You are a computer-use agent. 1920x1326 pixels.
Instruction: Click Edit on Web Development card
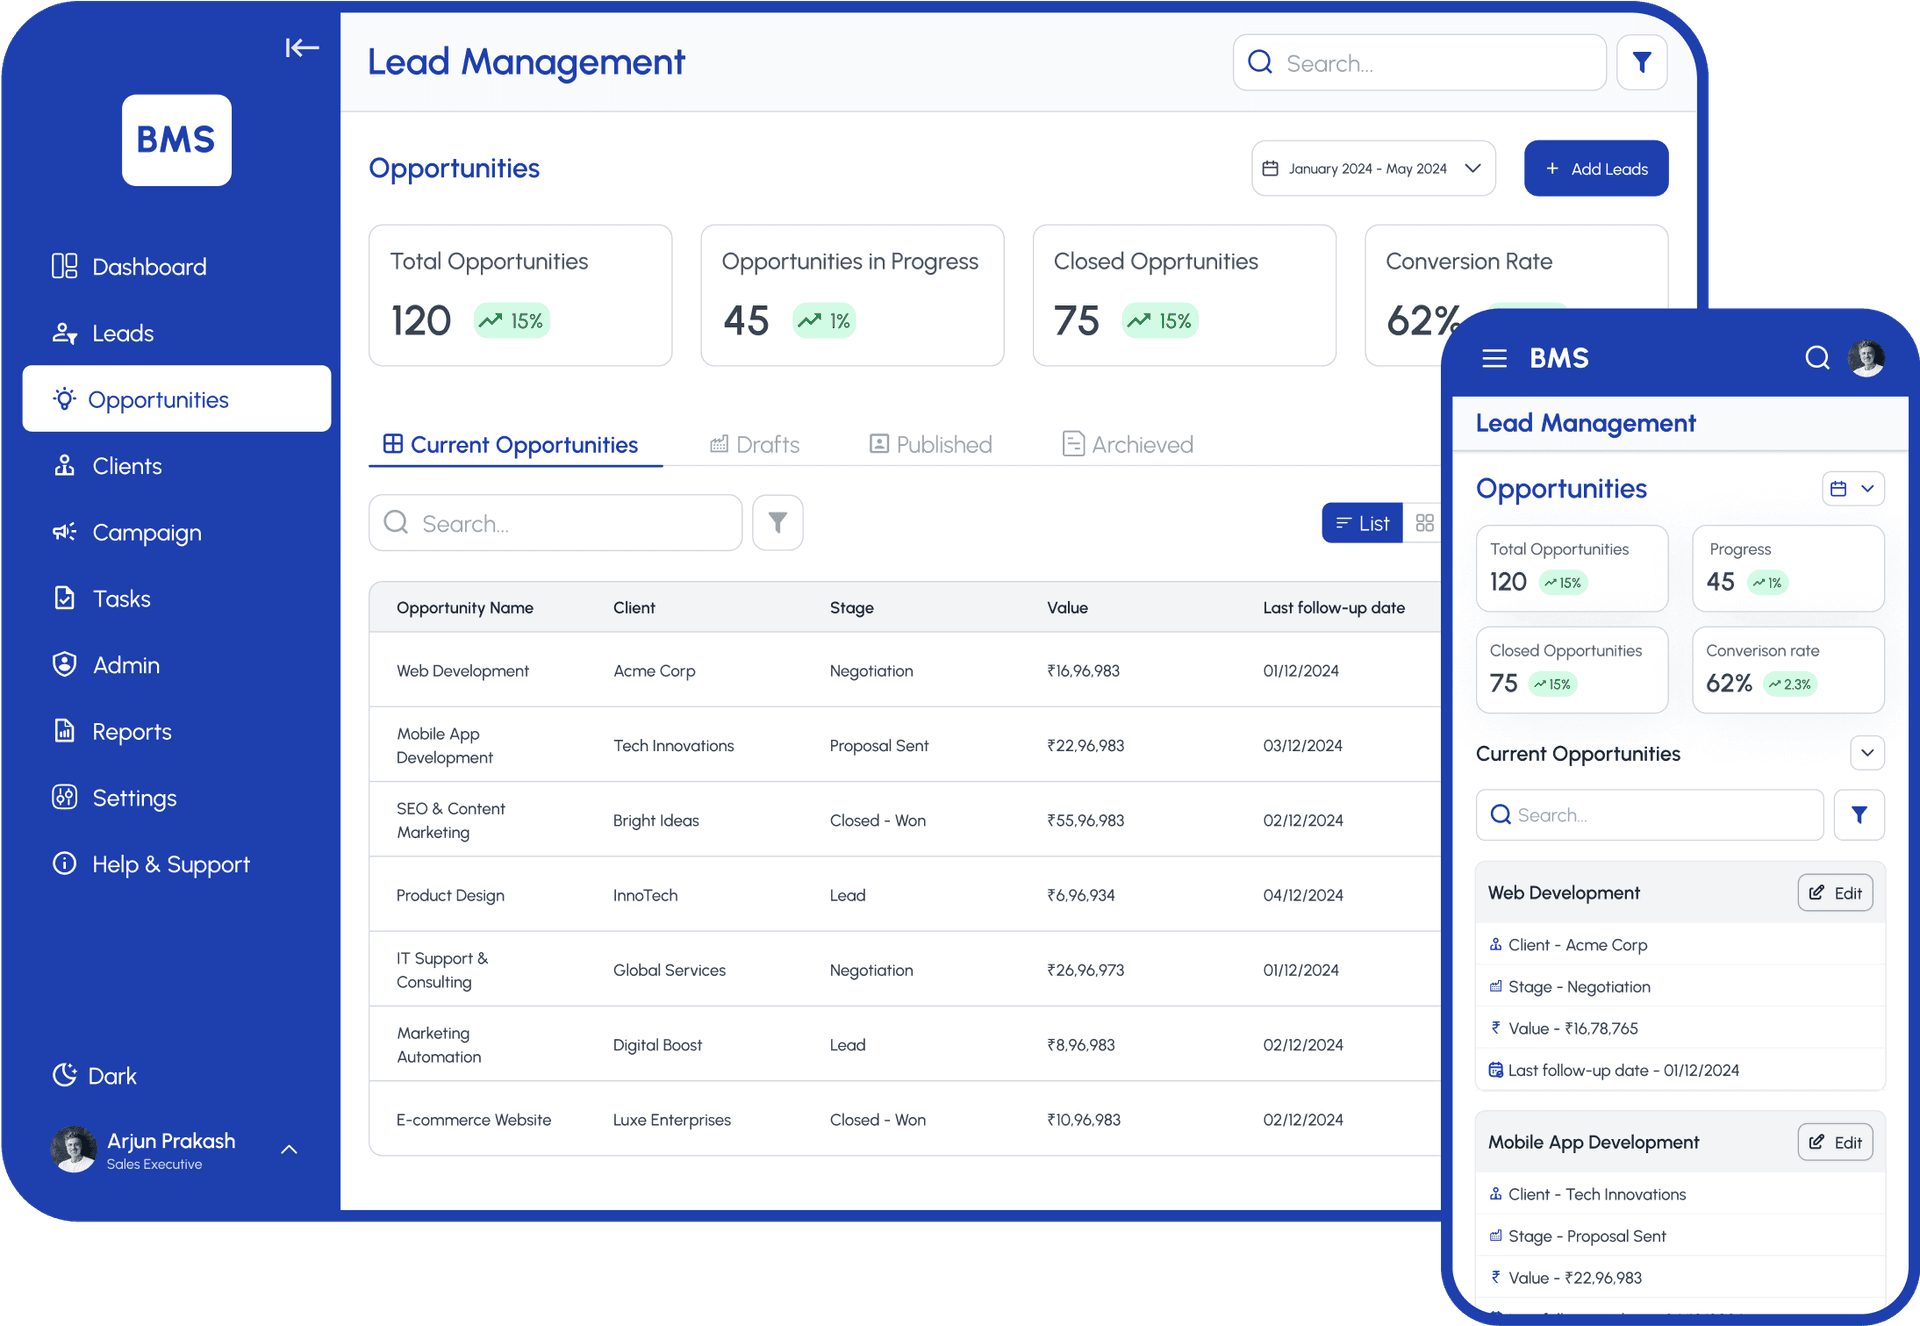(1834, 893)
